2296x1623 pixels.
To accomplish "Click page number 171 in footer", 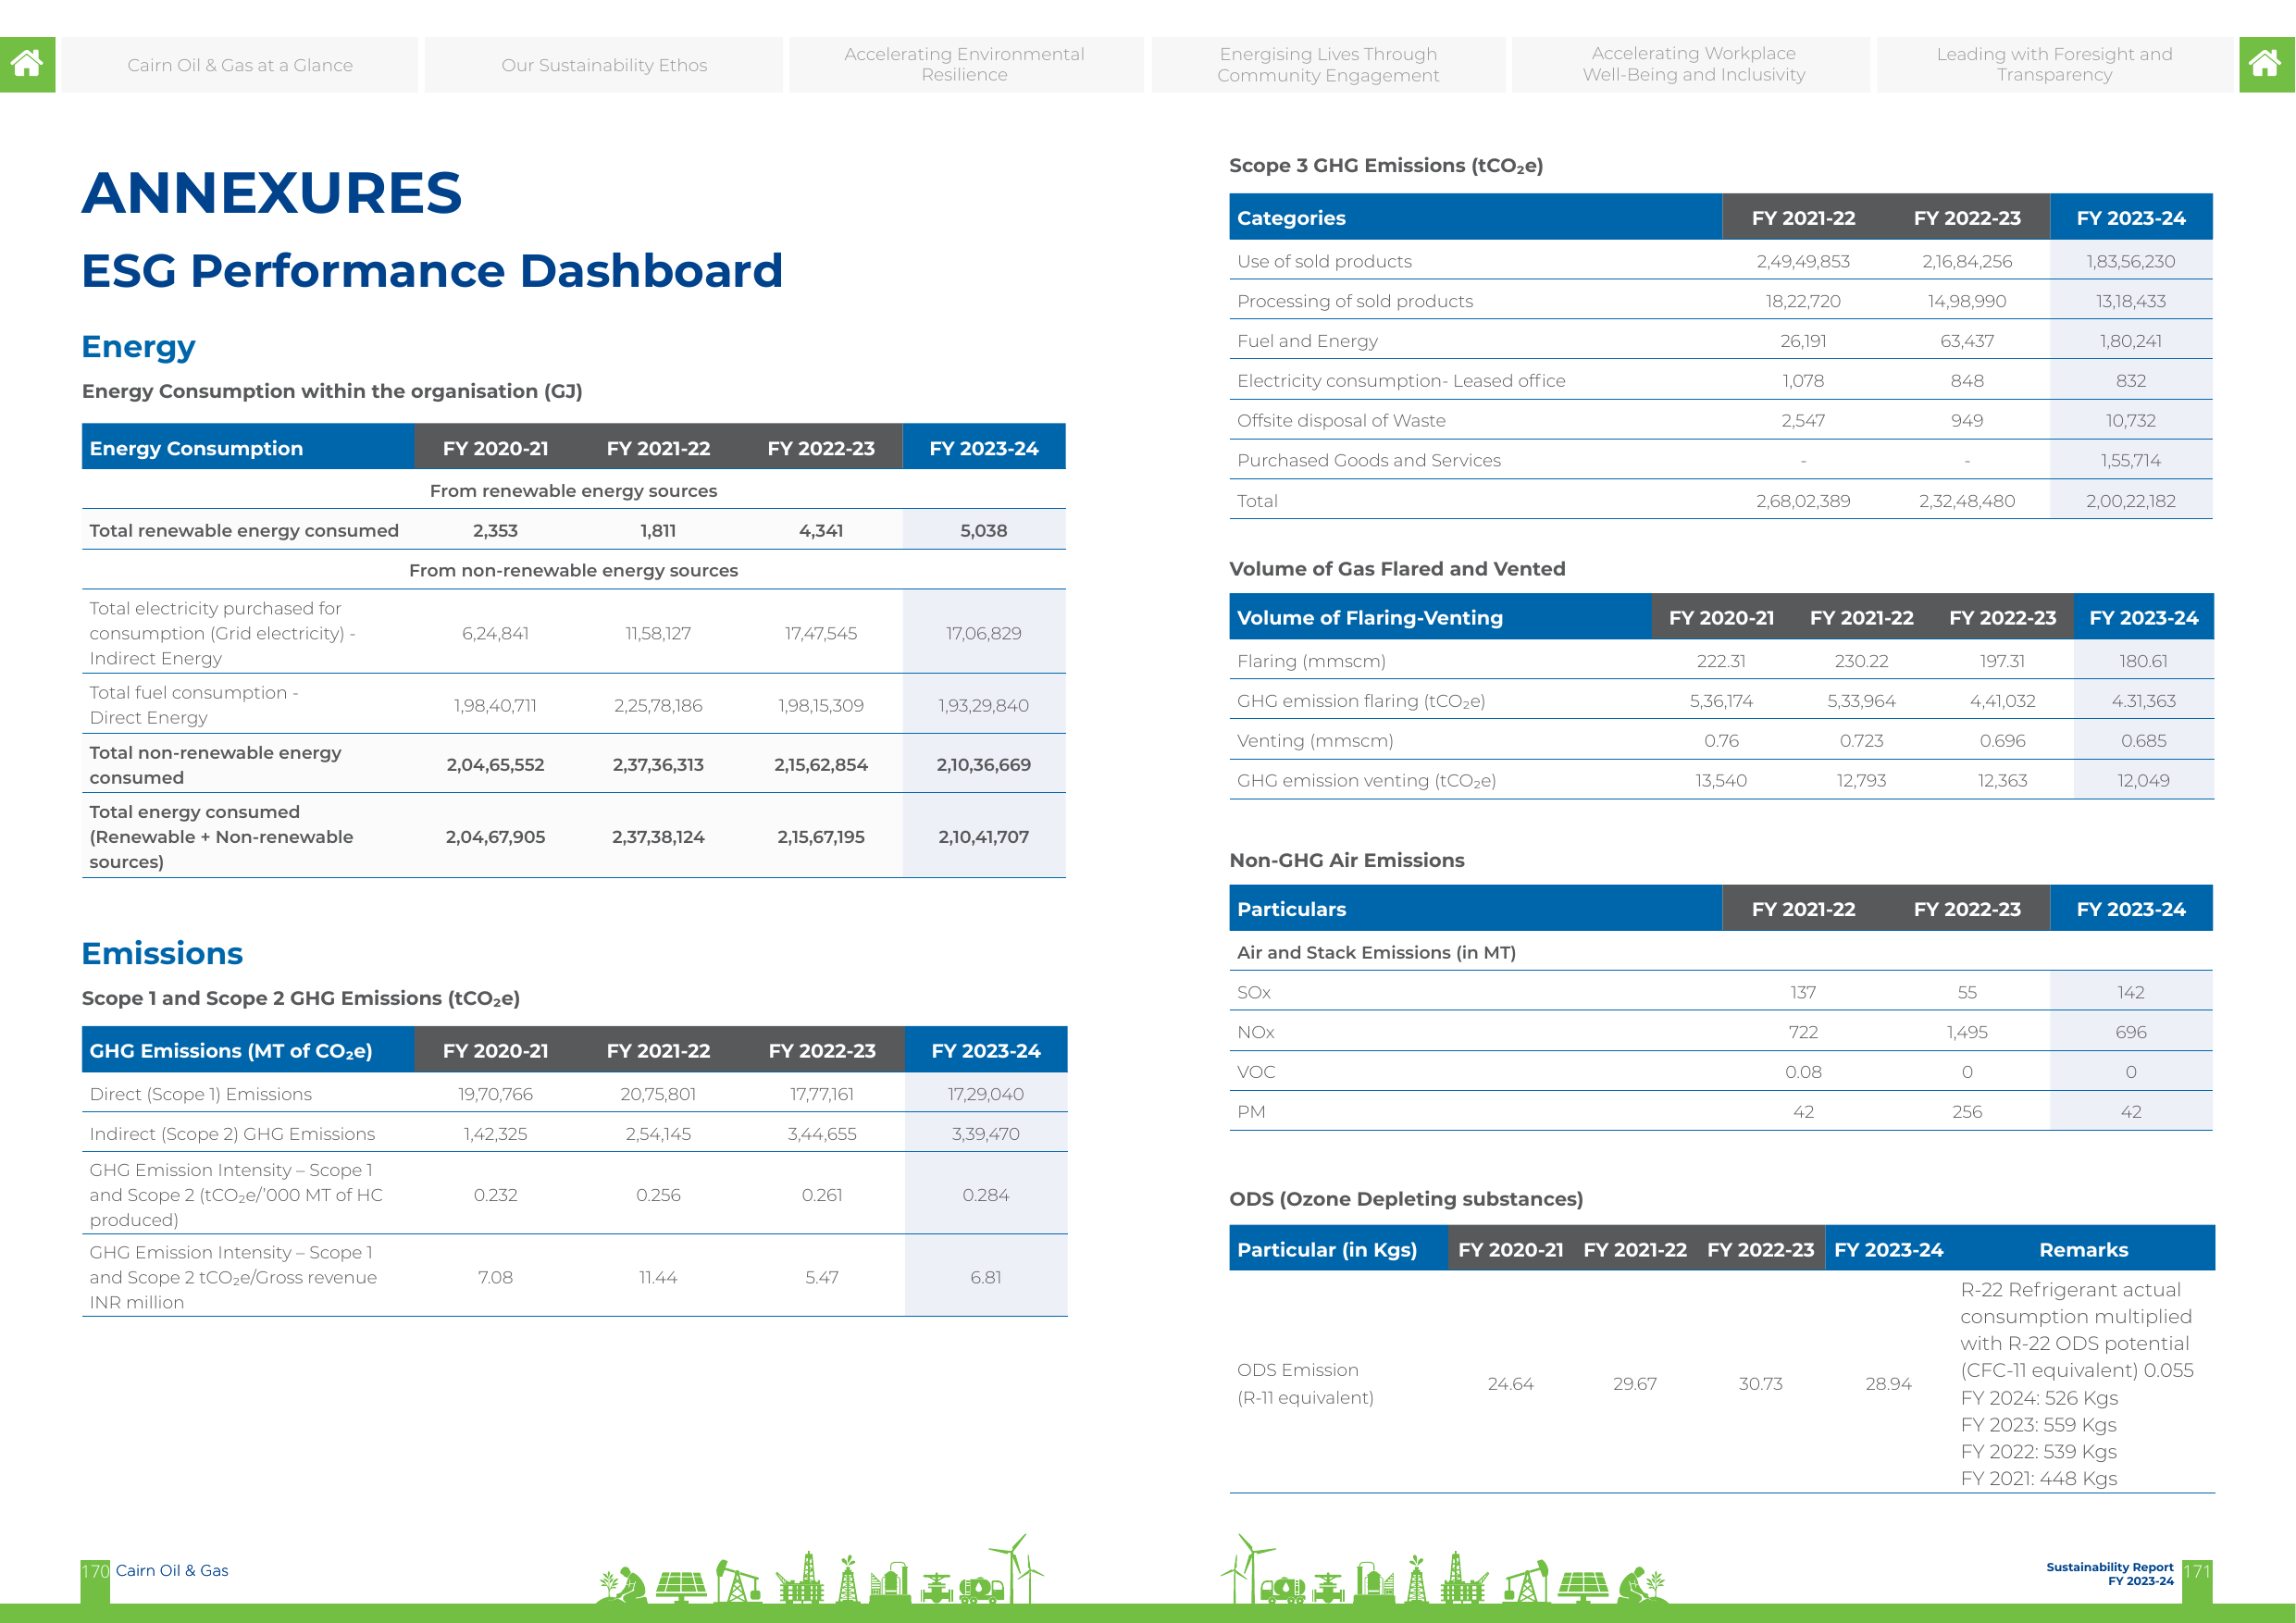I will pos(2196,1571).
